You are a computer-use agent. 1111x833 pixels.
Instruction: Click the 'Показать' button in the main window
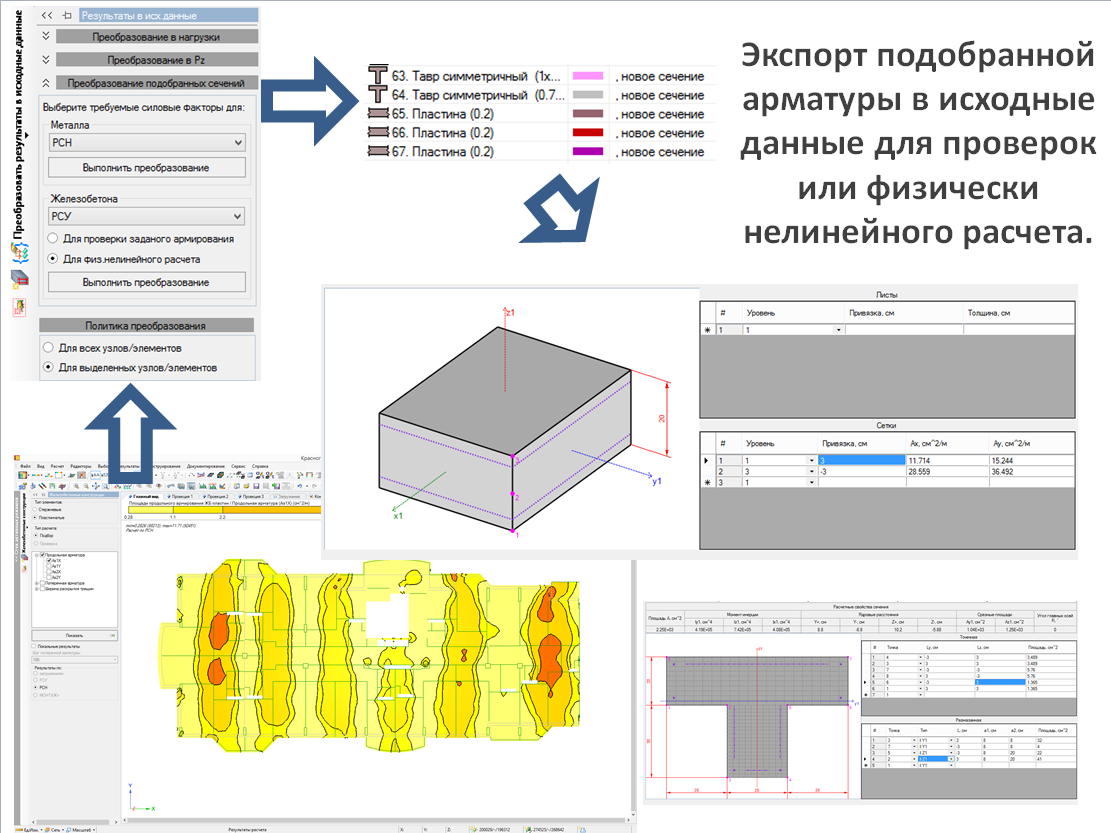tap(74, 635)
